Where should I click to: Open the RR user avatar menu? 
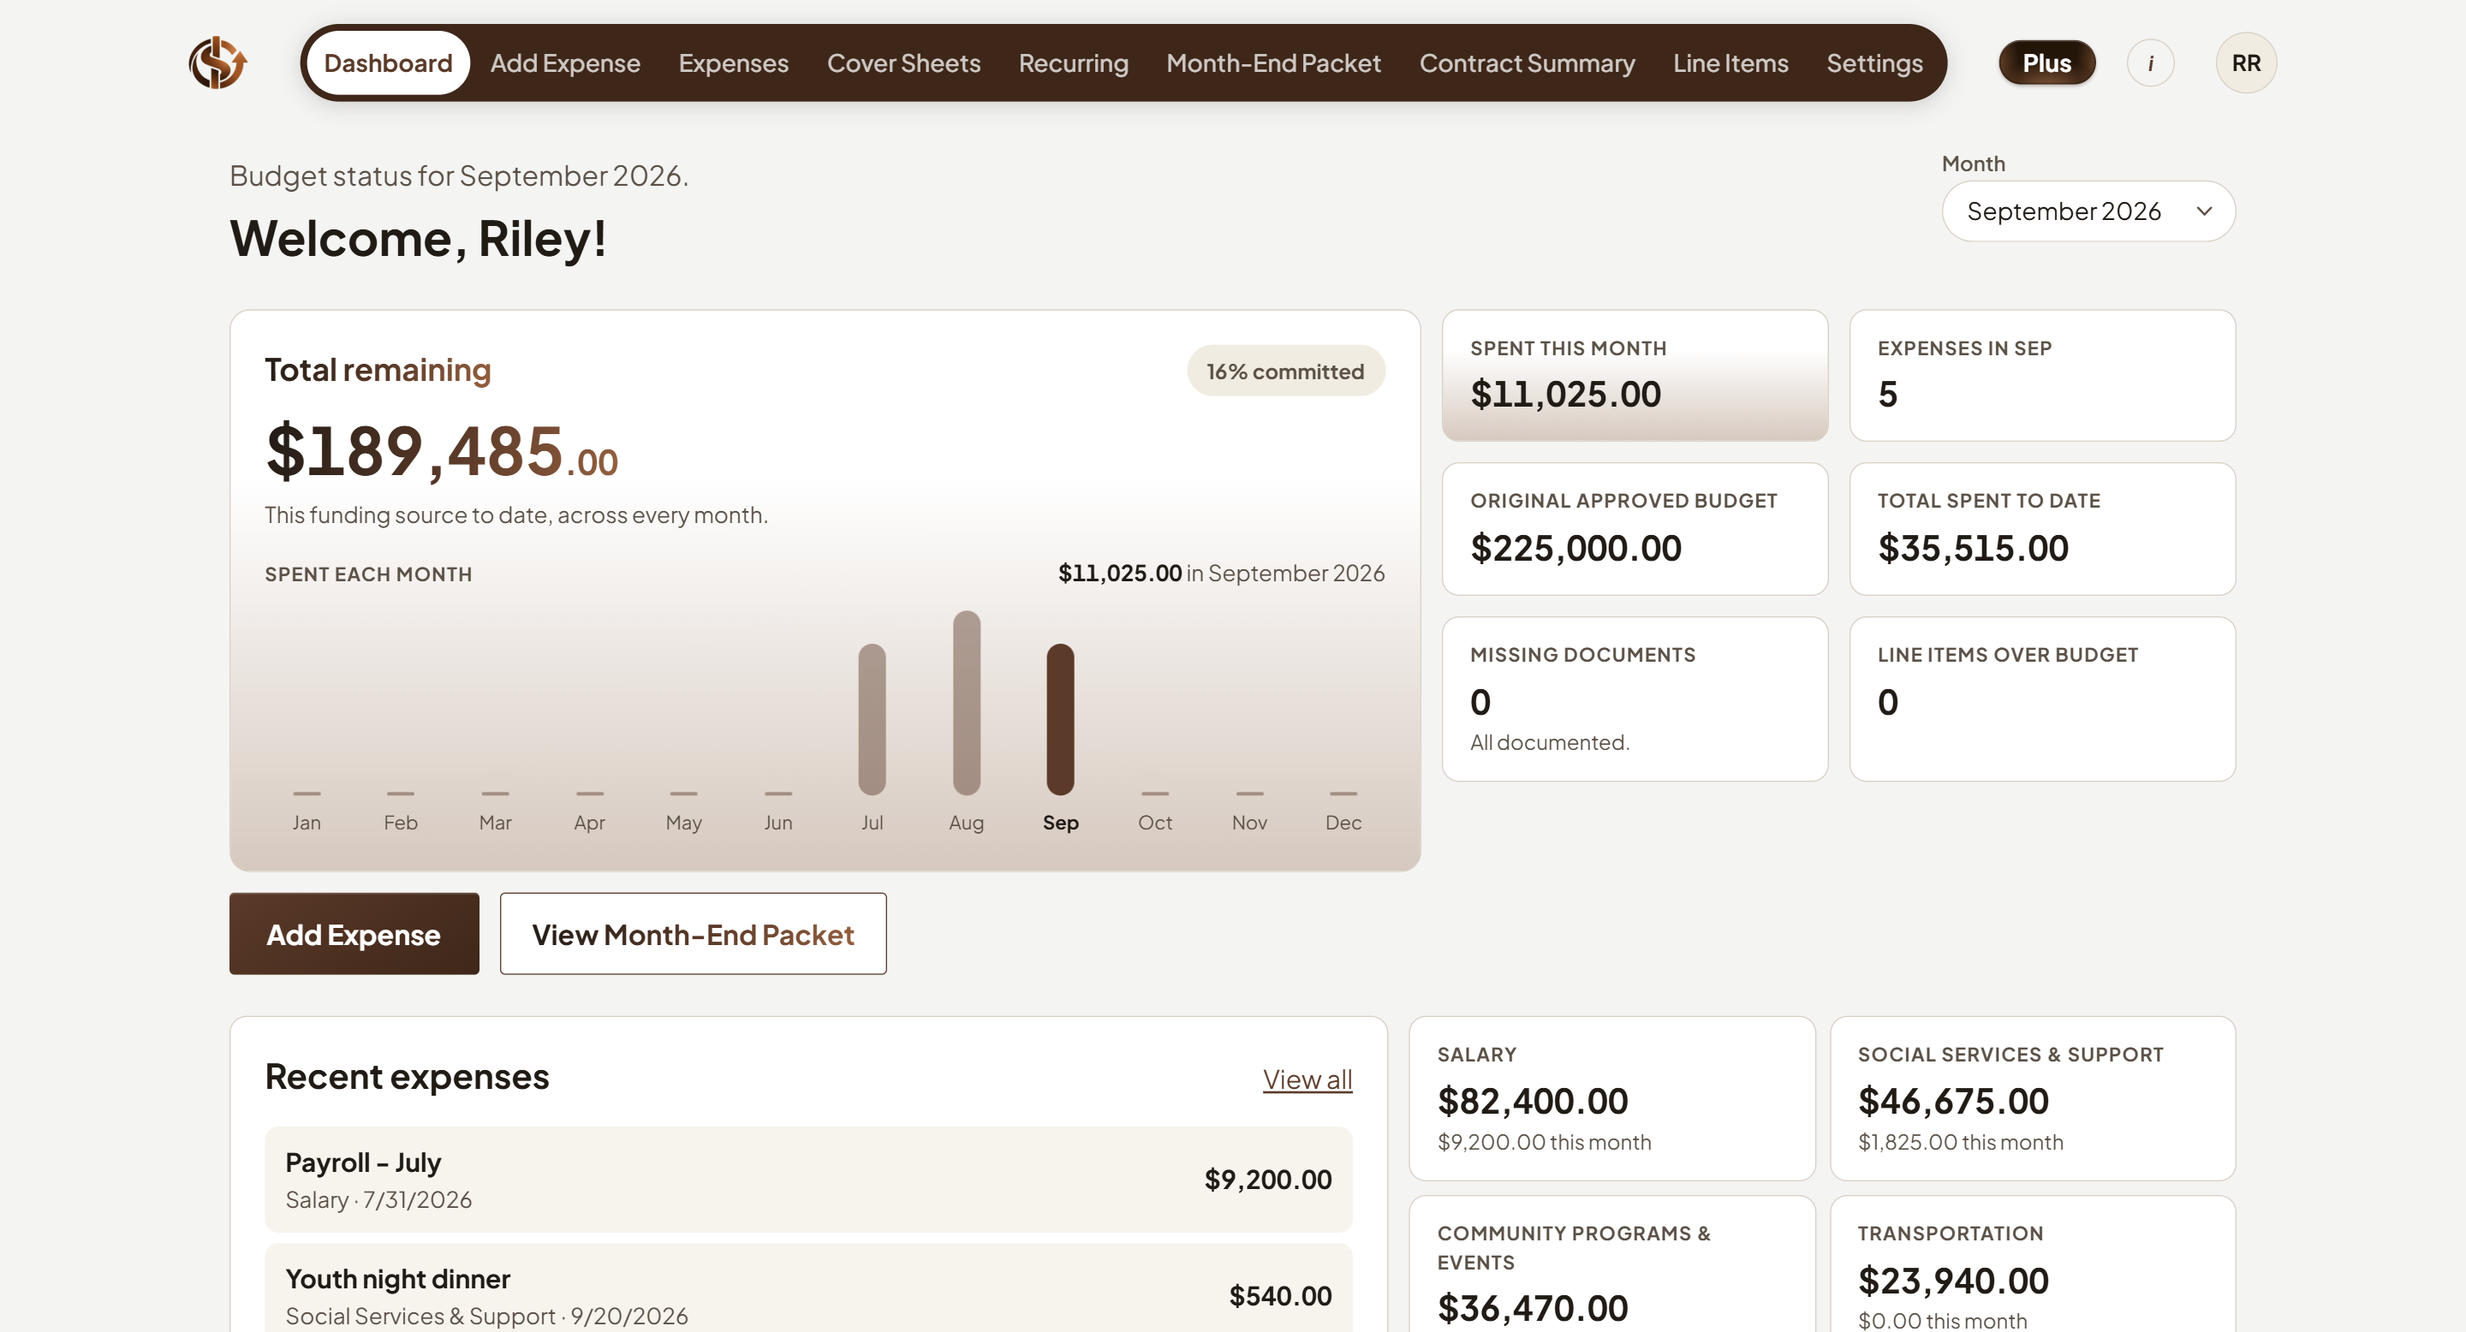[2245, 63]
